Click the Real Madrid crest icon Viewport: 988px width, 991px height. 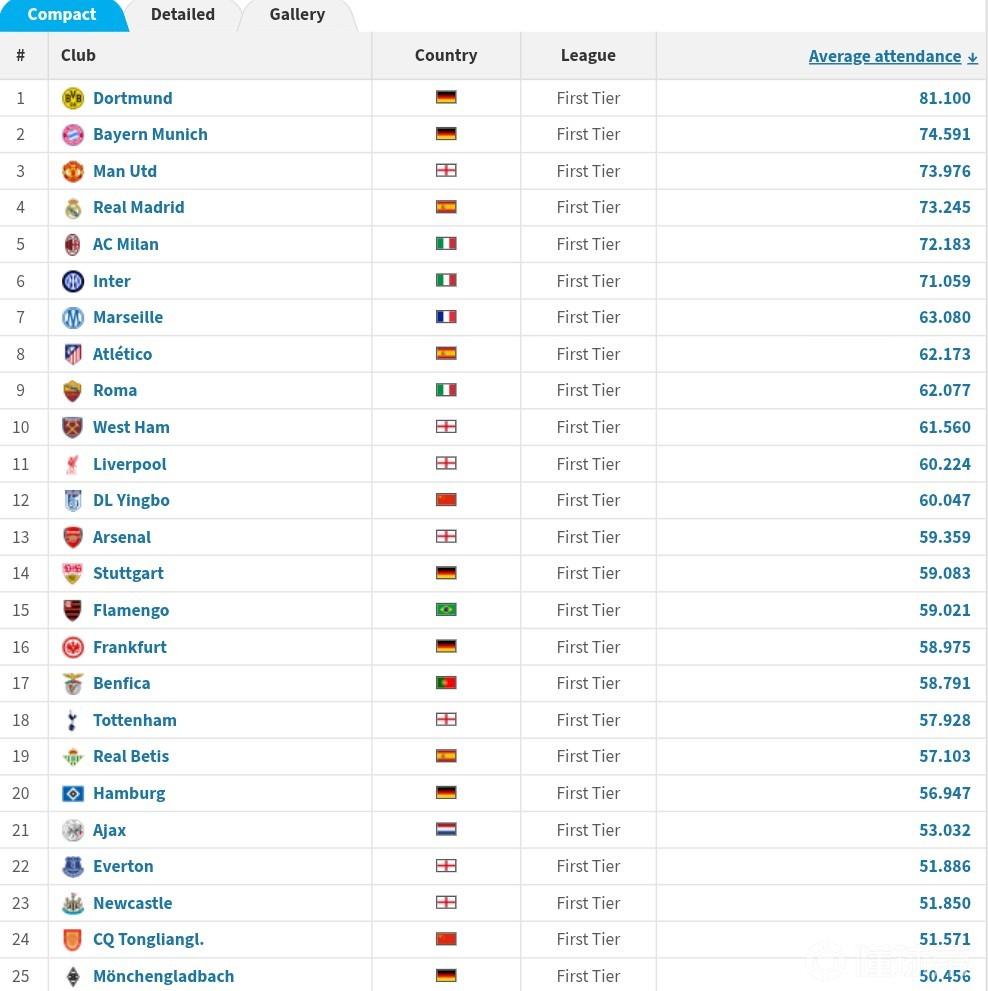pyautogui.click(x=73, y=208)
